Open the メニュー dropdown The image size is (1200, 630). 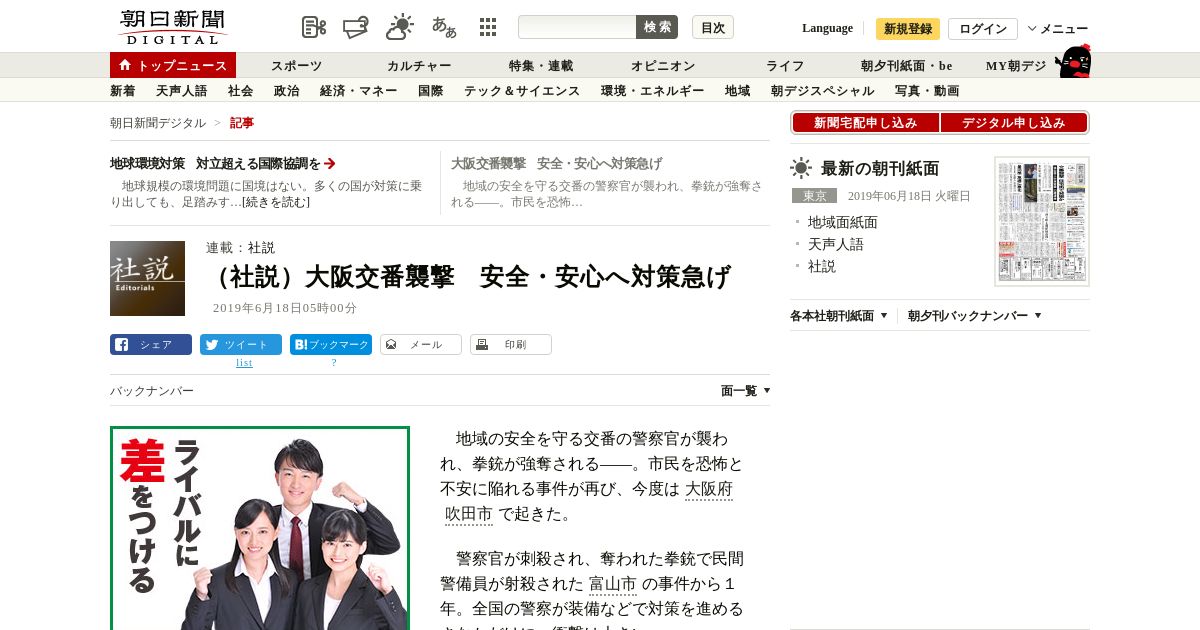[1058, 29]
